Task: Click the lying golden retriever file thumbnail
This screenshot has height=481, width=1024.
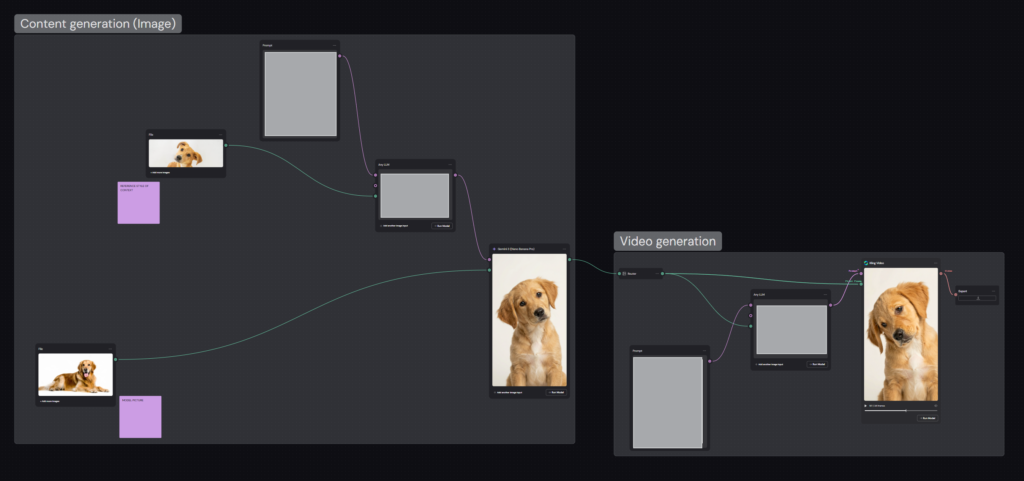Action: [75, 375]
